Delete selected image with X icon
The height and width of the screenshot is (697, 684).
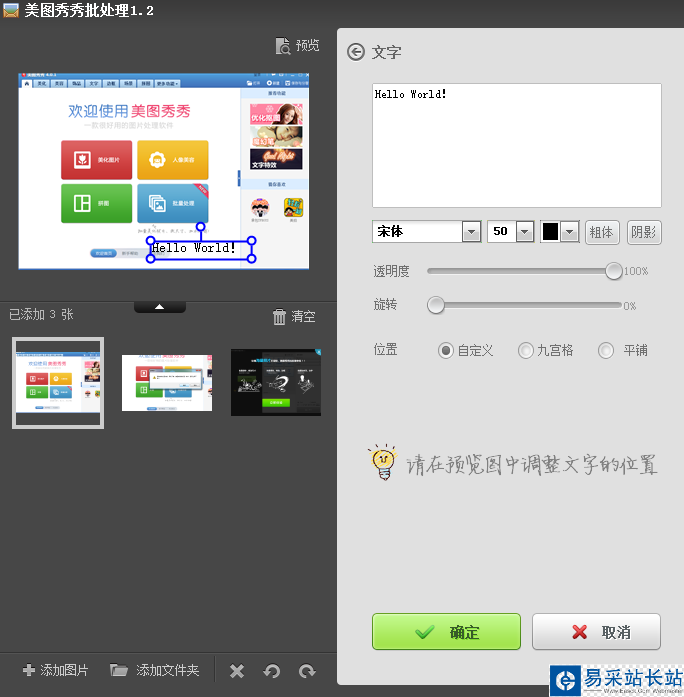(237, 671)
